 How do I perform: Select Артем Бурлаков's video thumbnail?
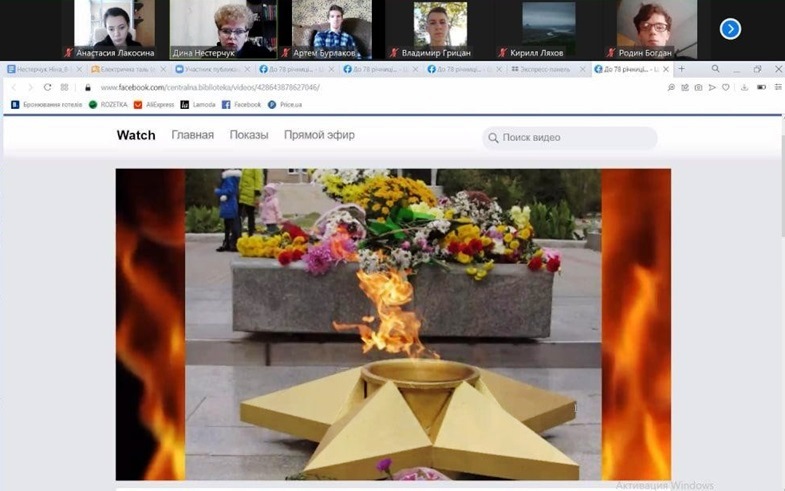pos(332,29)
